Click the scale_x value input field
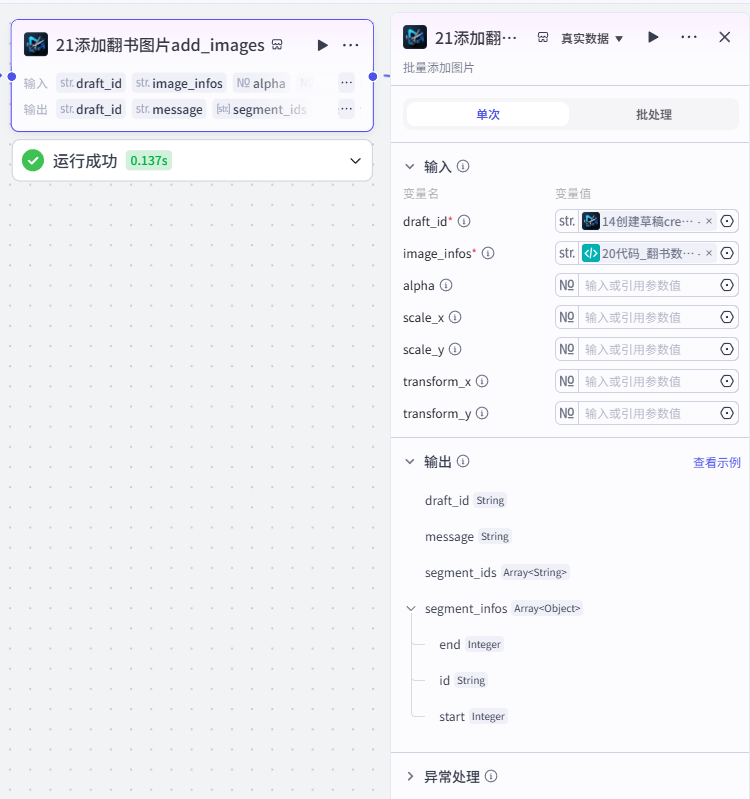The width and height of the screenshot is (750, 799). pyautogui.click(x=648, y=317)
